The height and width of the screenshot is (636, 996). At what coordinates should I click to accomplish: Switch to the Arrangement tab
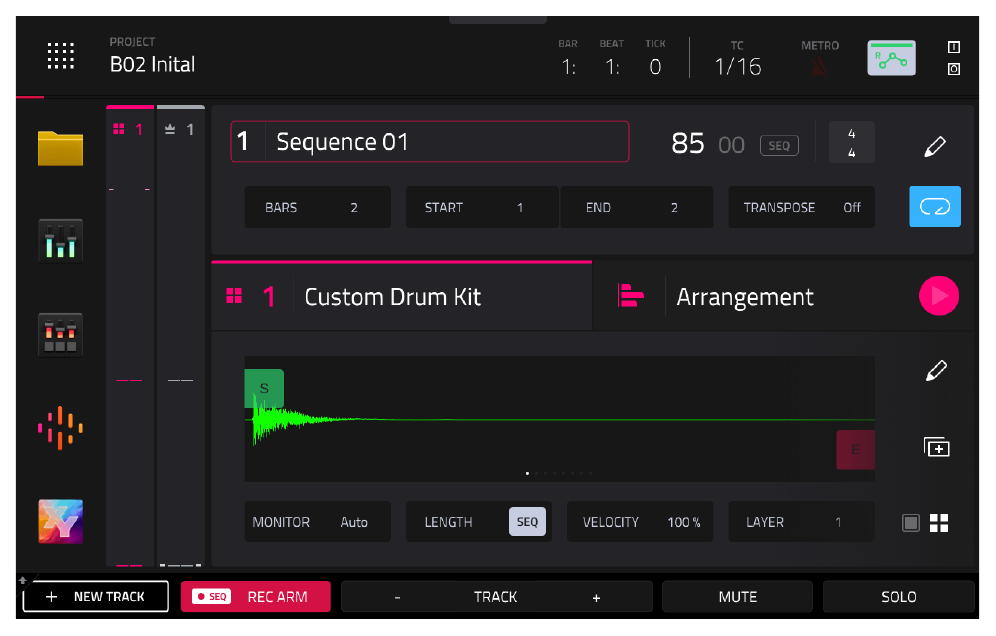point(744,297)
